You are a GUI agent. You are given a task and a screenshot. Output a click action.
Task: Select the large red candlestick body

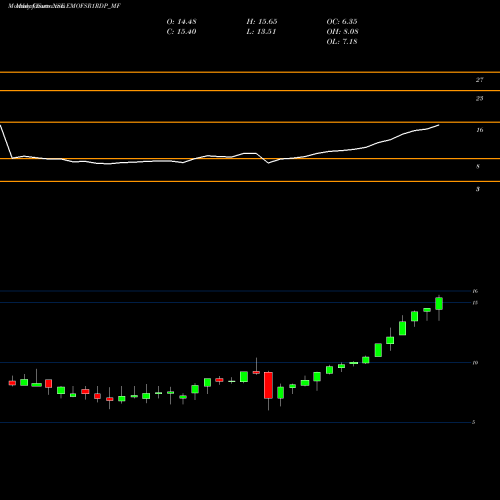pyautogui.click(x=268, y=385)
